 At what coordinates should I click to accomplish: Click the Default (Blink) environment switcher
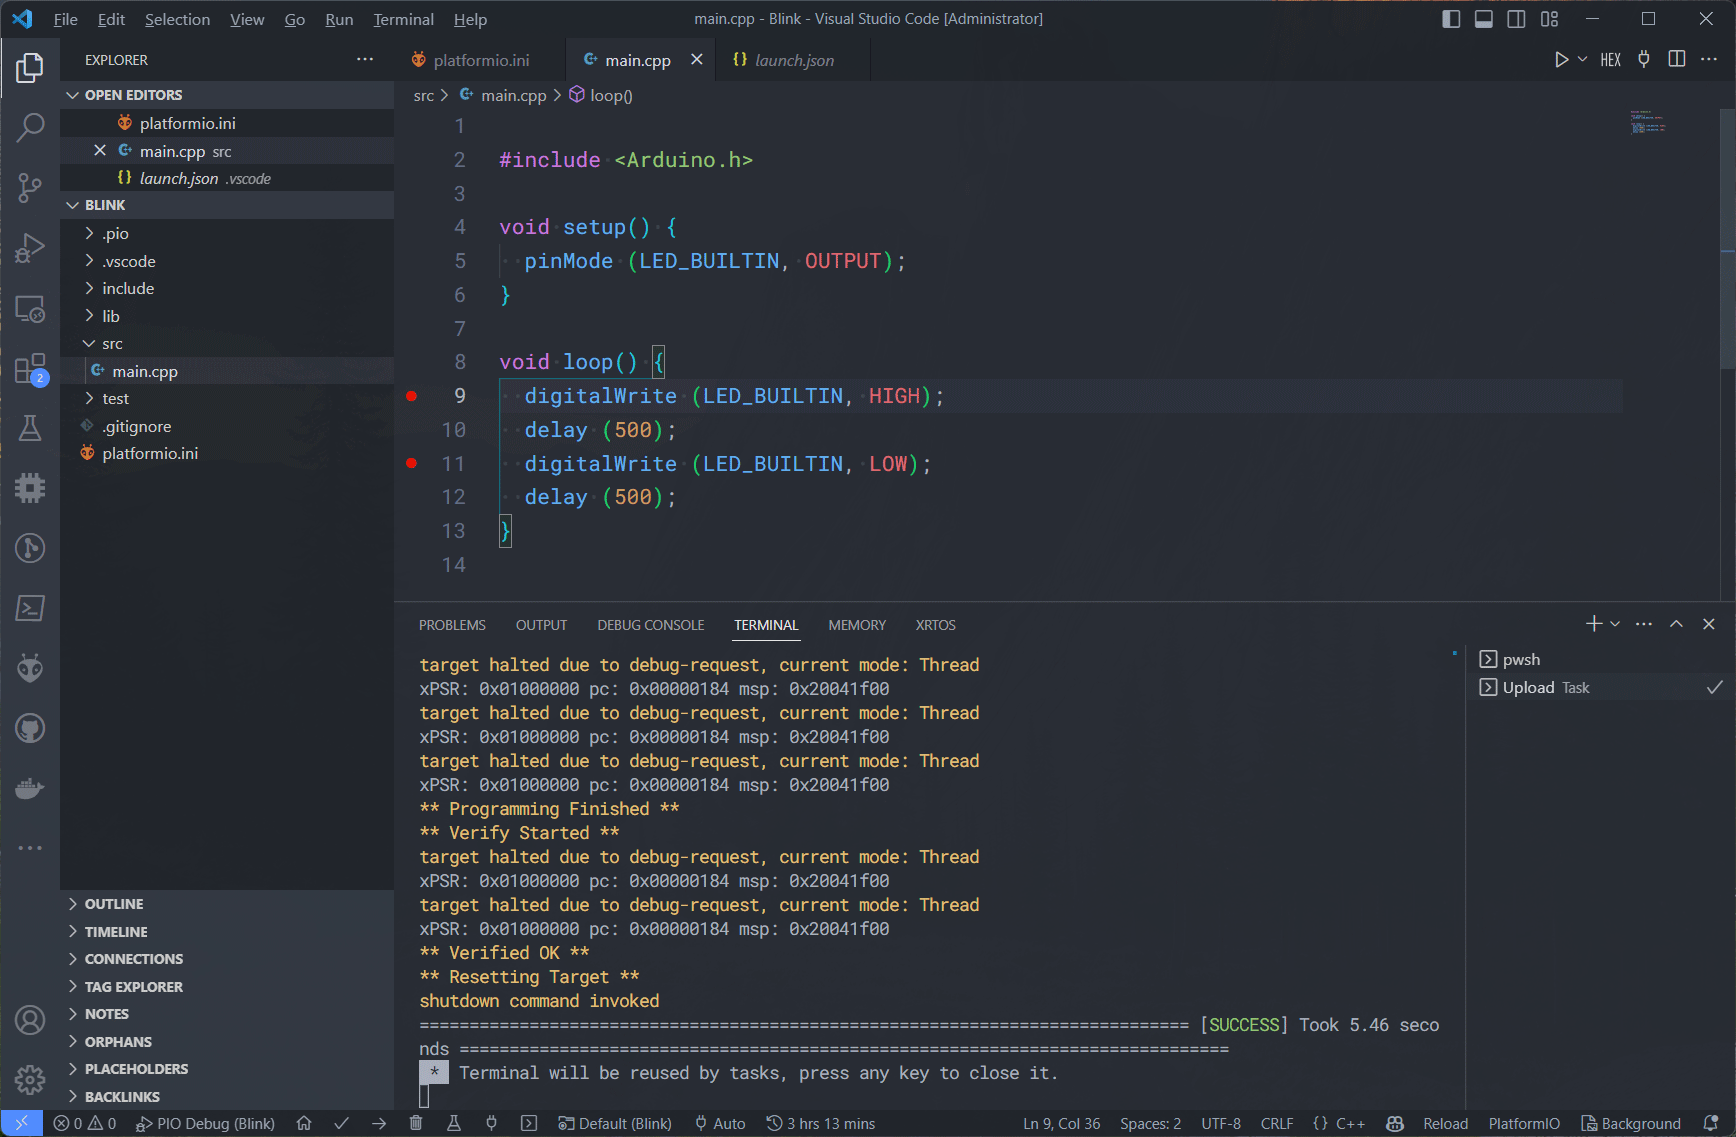(x=615, y=1123)
